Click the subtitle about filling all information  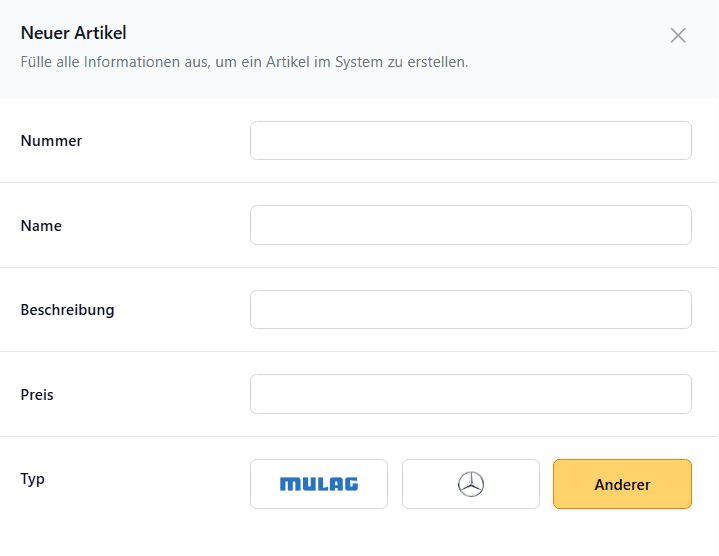pos(244,62)
